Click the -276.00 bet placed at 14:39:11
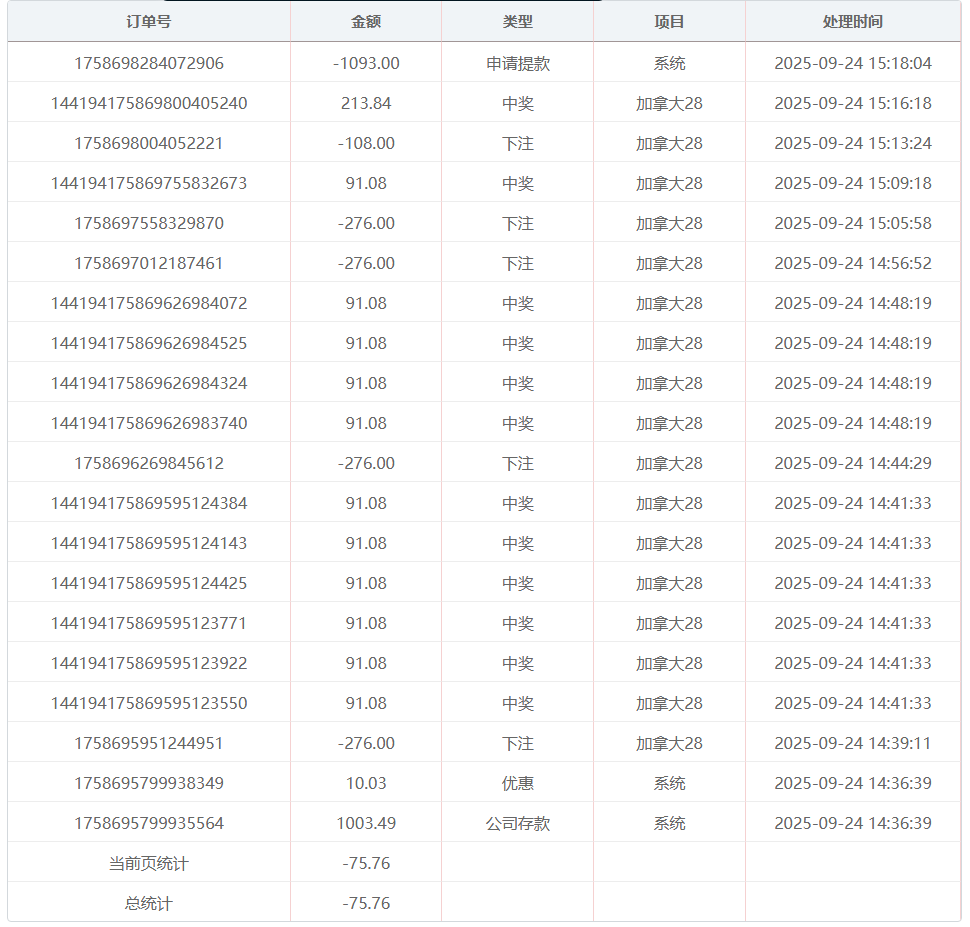This screenshot has height=927, width=970. (x=365, y=741)
